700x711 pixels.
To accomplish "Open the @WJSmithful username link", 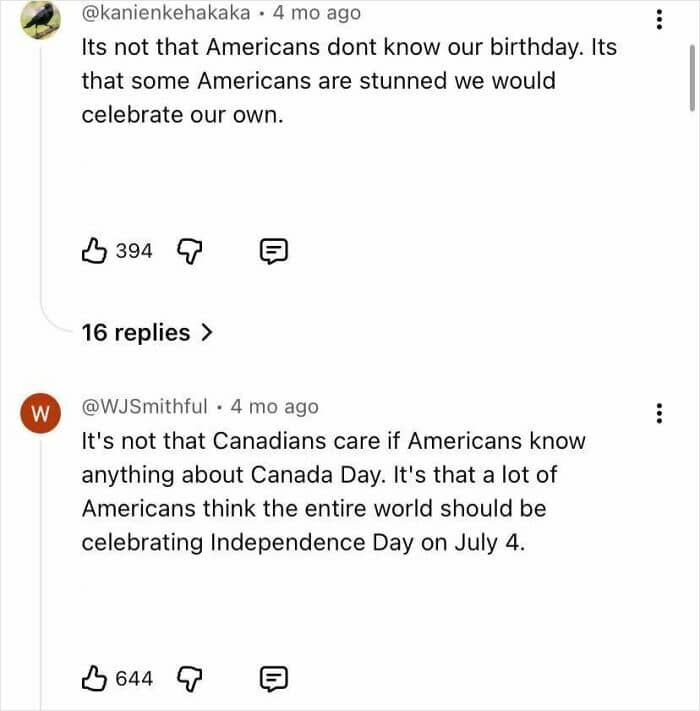I will (x=145, y=406).
